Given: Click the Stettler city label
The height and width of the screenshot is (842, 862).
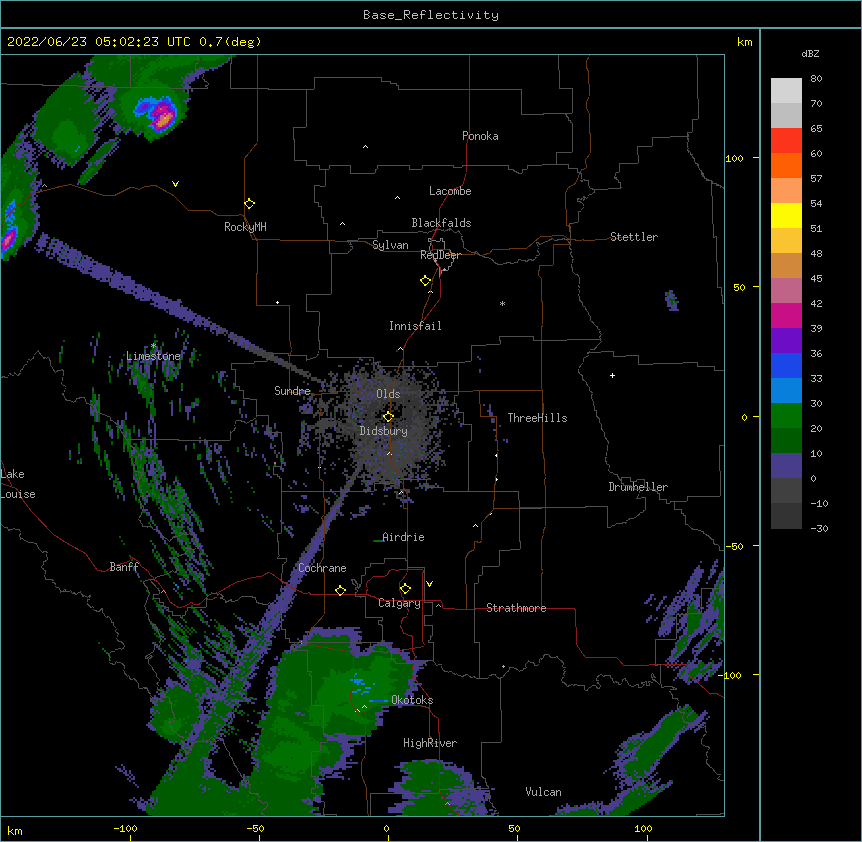Looking at the screenshot, I should pos(633,237).
